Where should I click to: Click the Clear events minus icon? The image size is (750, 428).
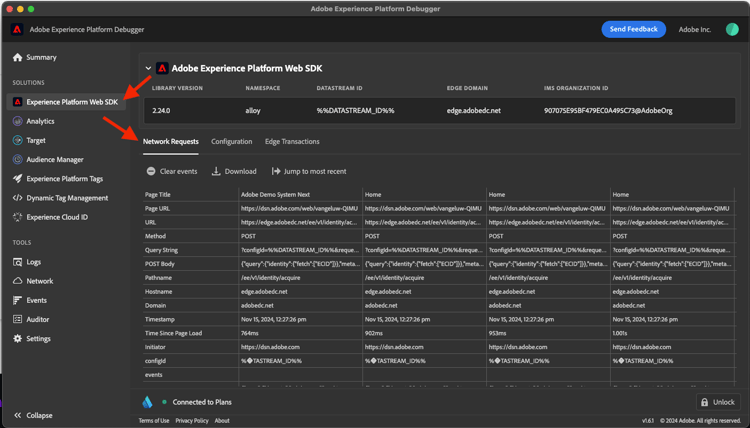tap(151, 171)
